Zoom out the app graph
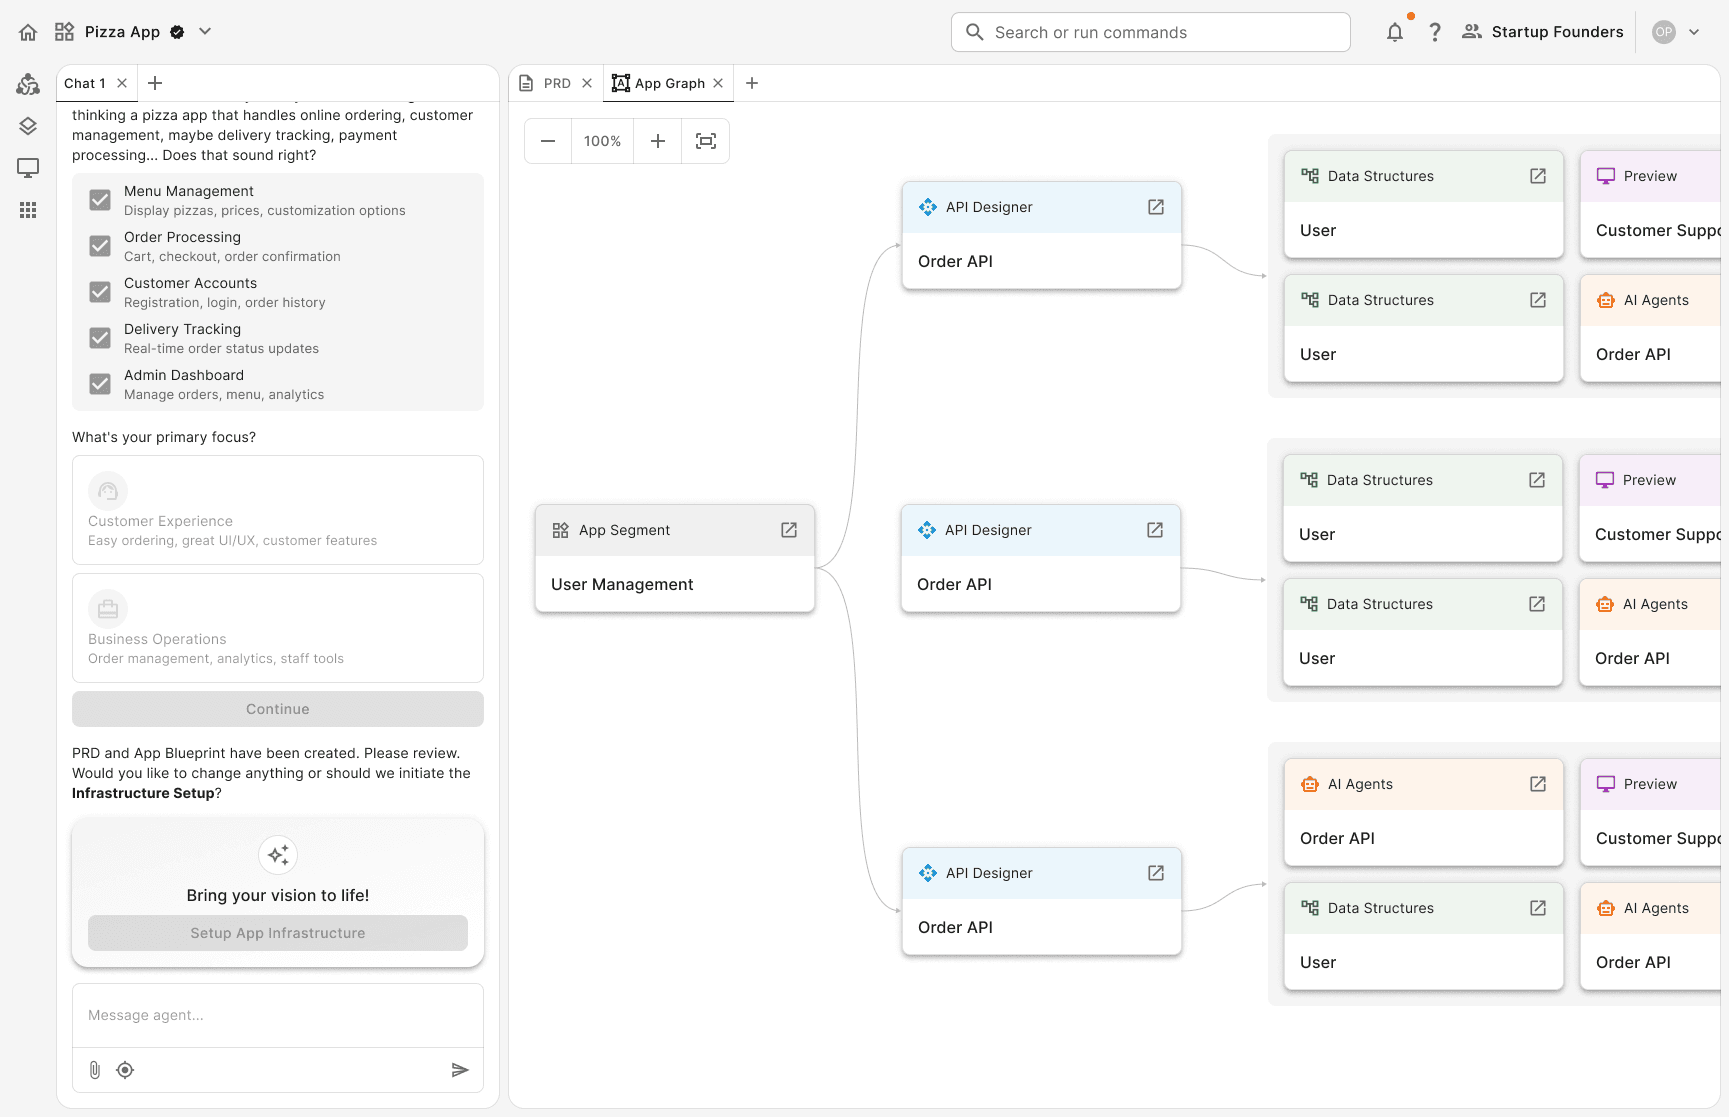Image resolution: width=1729 pixels, height=1117 pixels. pos(548,141)
